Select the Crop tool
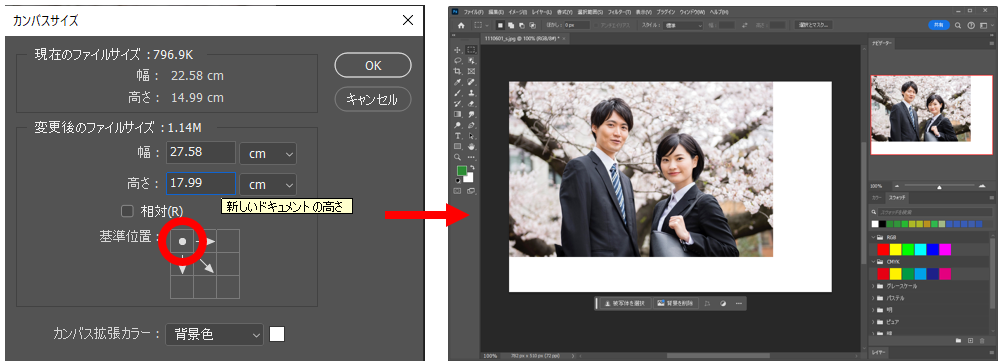 (457, 71)
